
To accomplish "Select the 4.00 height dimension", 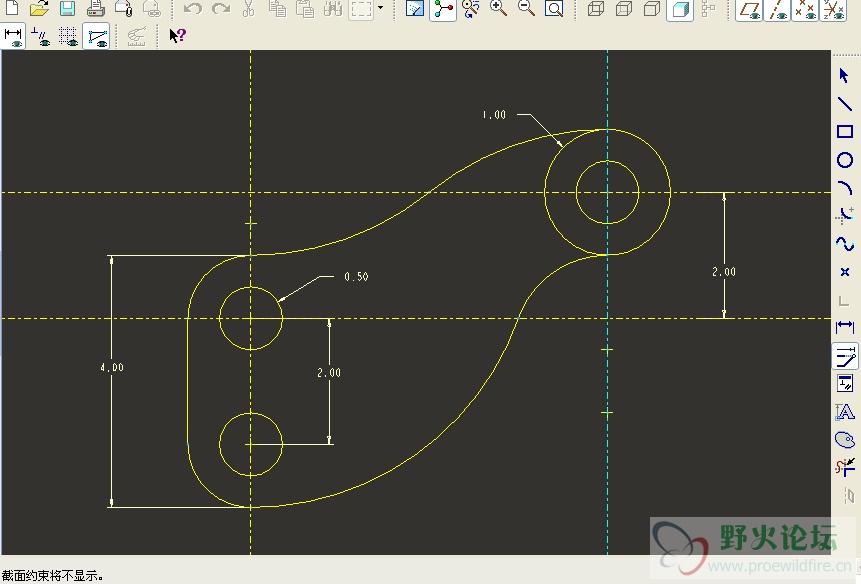I will [112, 368].
